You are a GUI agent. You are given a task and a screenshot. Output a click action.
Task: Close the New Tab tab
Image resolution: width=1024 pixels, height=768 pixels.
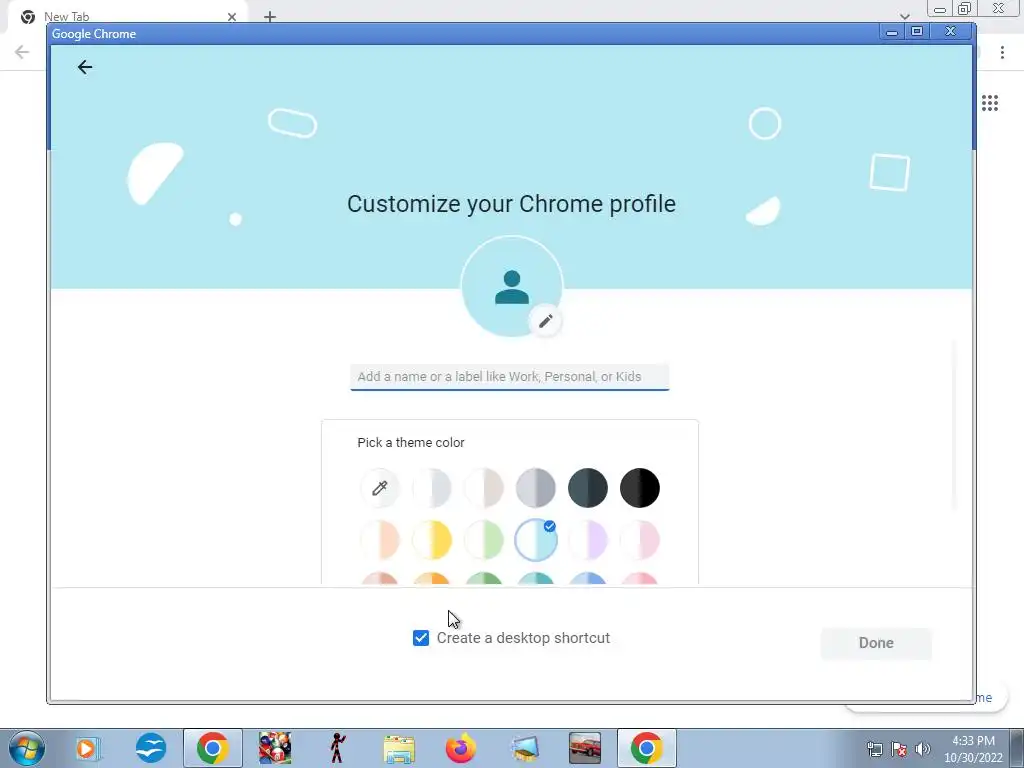point(232,17)
